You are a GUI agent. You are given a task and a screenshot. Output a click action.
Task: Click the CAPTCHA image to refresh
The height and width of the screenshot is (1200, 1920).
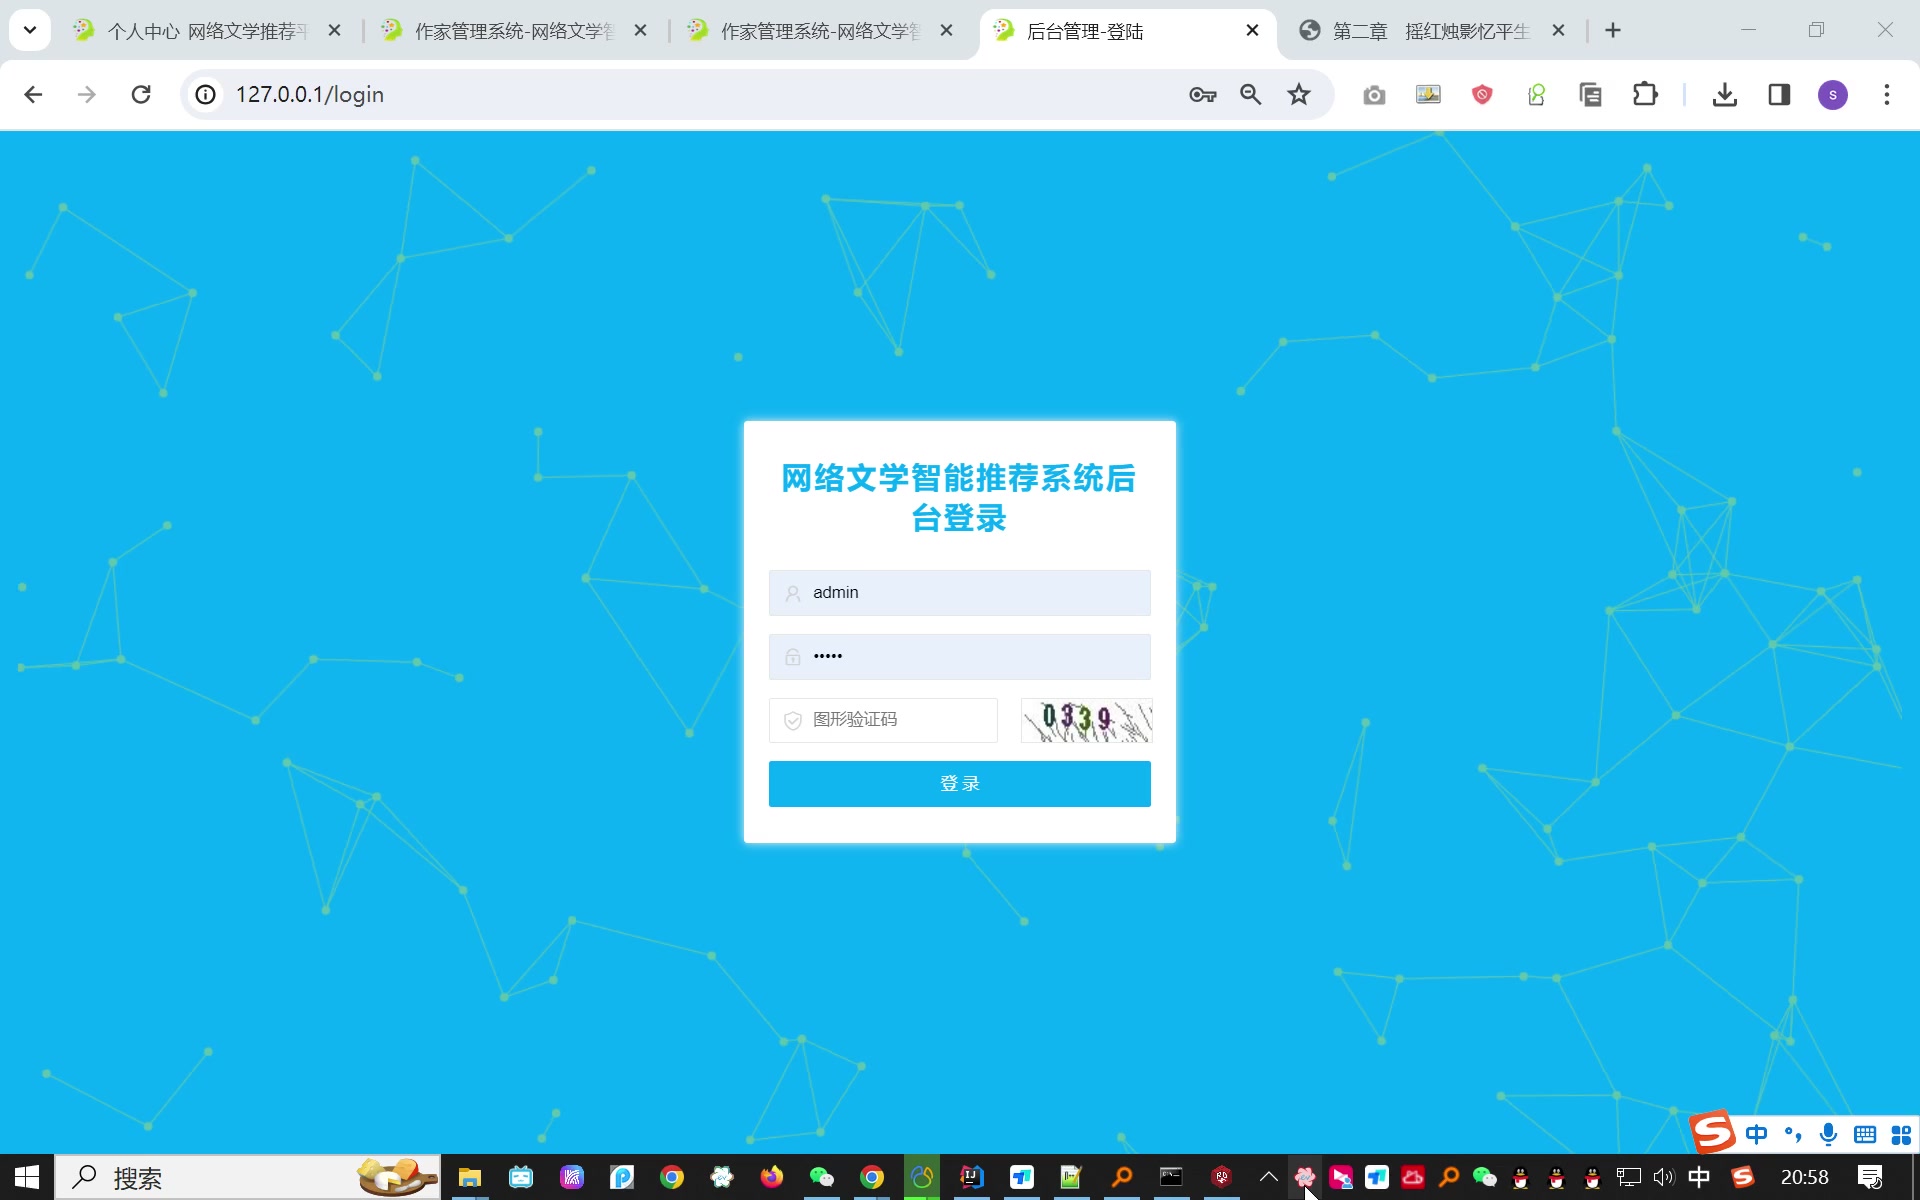click(x=1084, y=719)
